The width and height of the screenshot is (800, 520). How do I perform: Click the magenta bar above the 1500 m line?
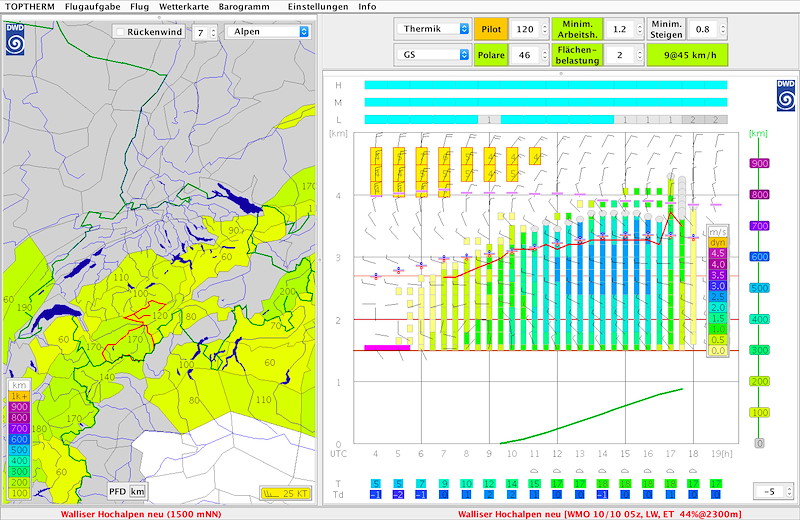click(x=387, y=348)
